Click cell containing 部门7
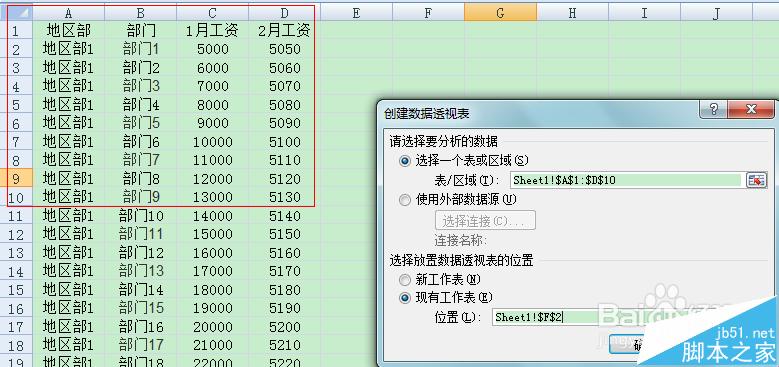Viewport: 779px width, 367px height. click(141, 160)
